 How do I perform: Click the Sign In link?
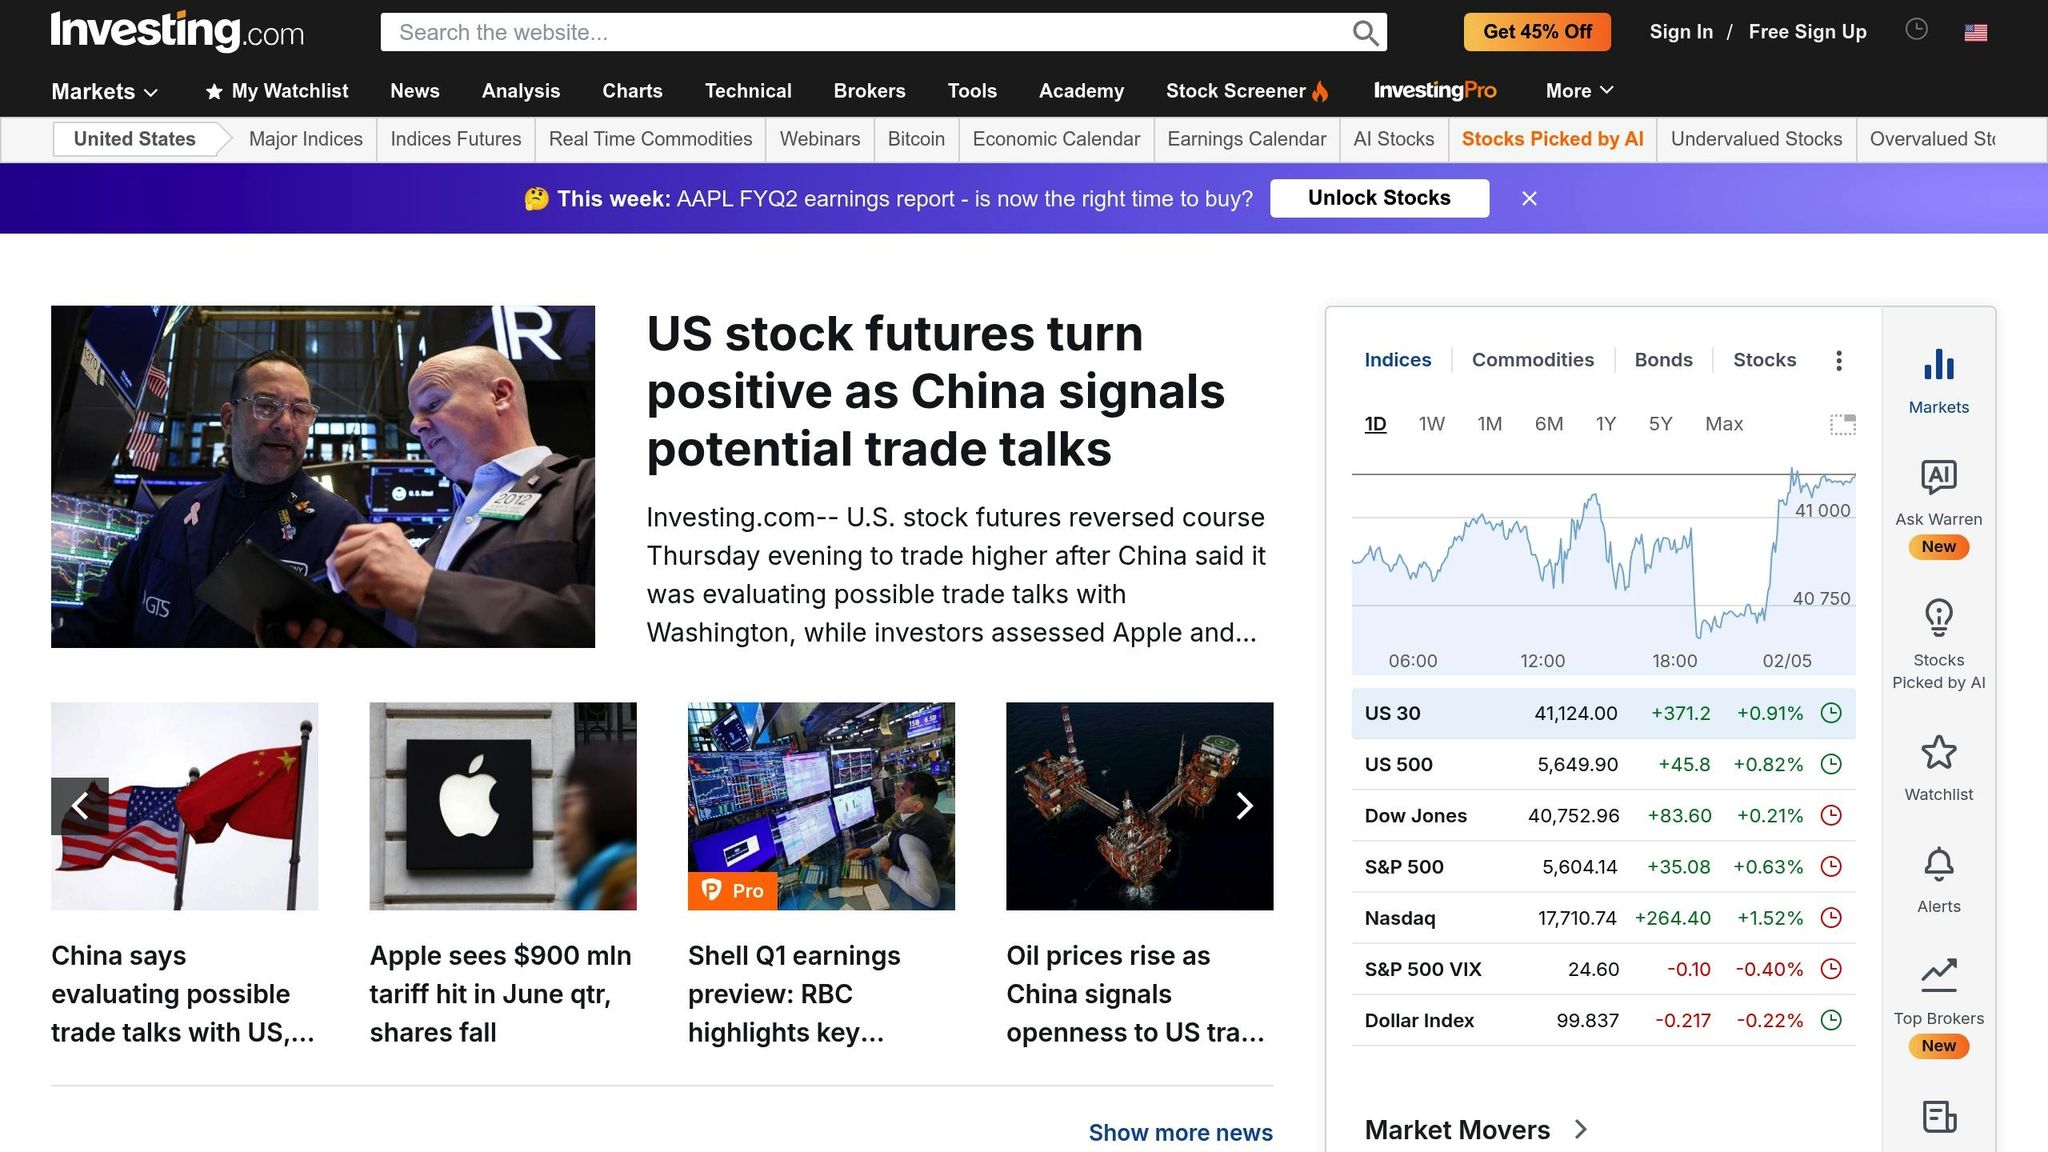pos(1681,32)
